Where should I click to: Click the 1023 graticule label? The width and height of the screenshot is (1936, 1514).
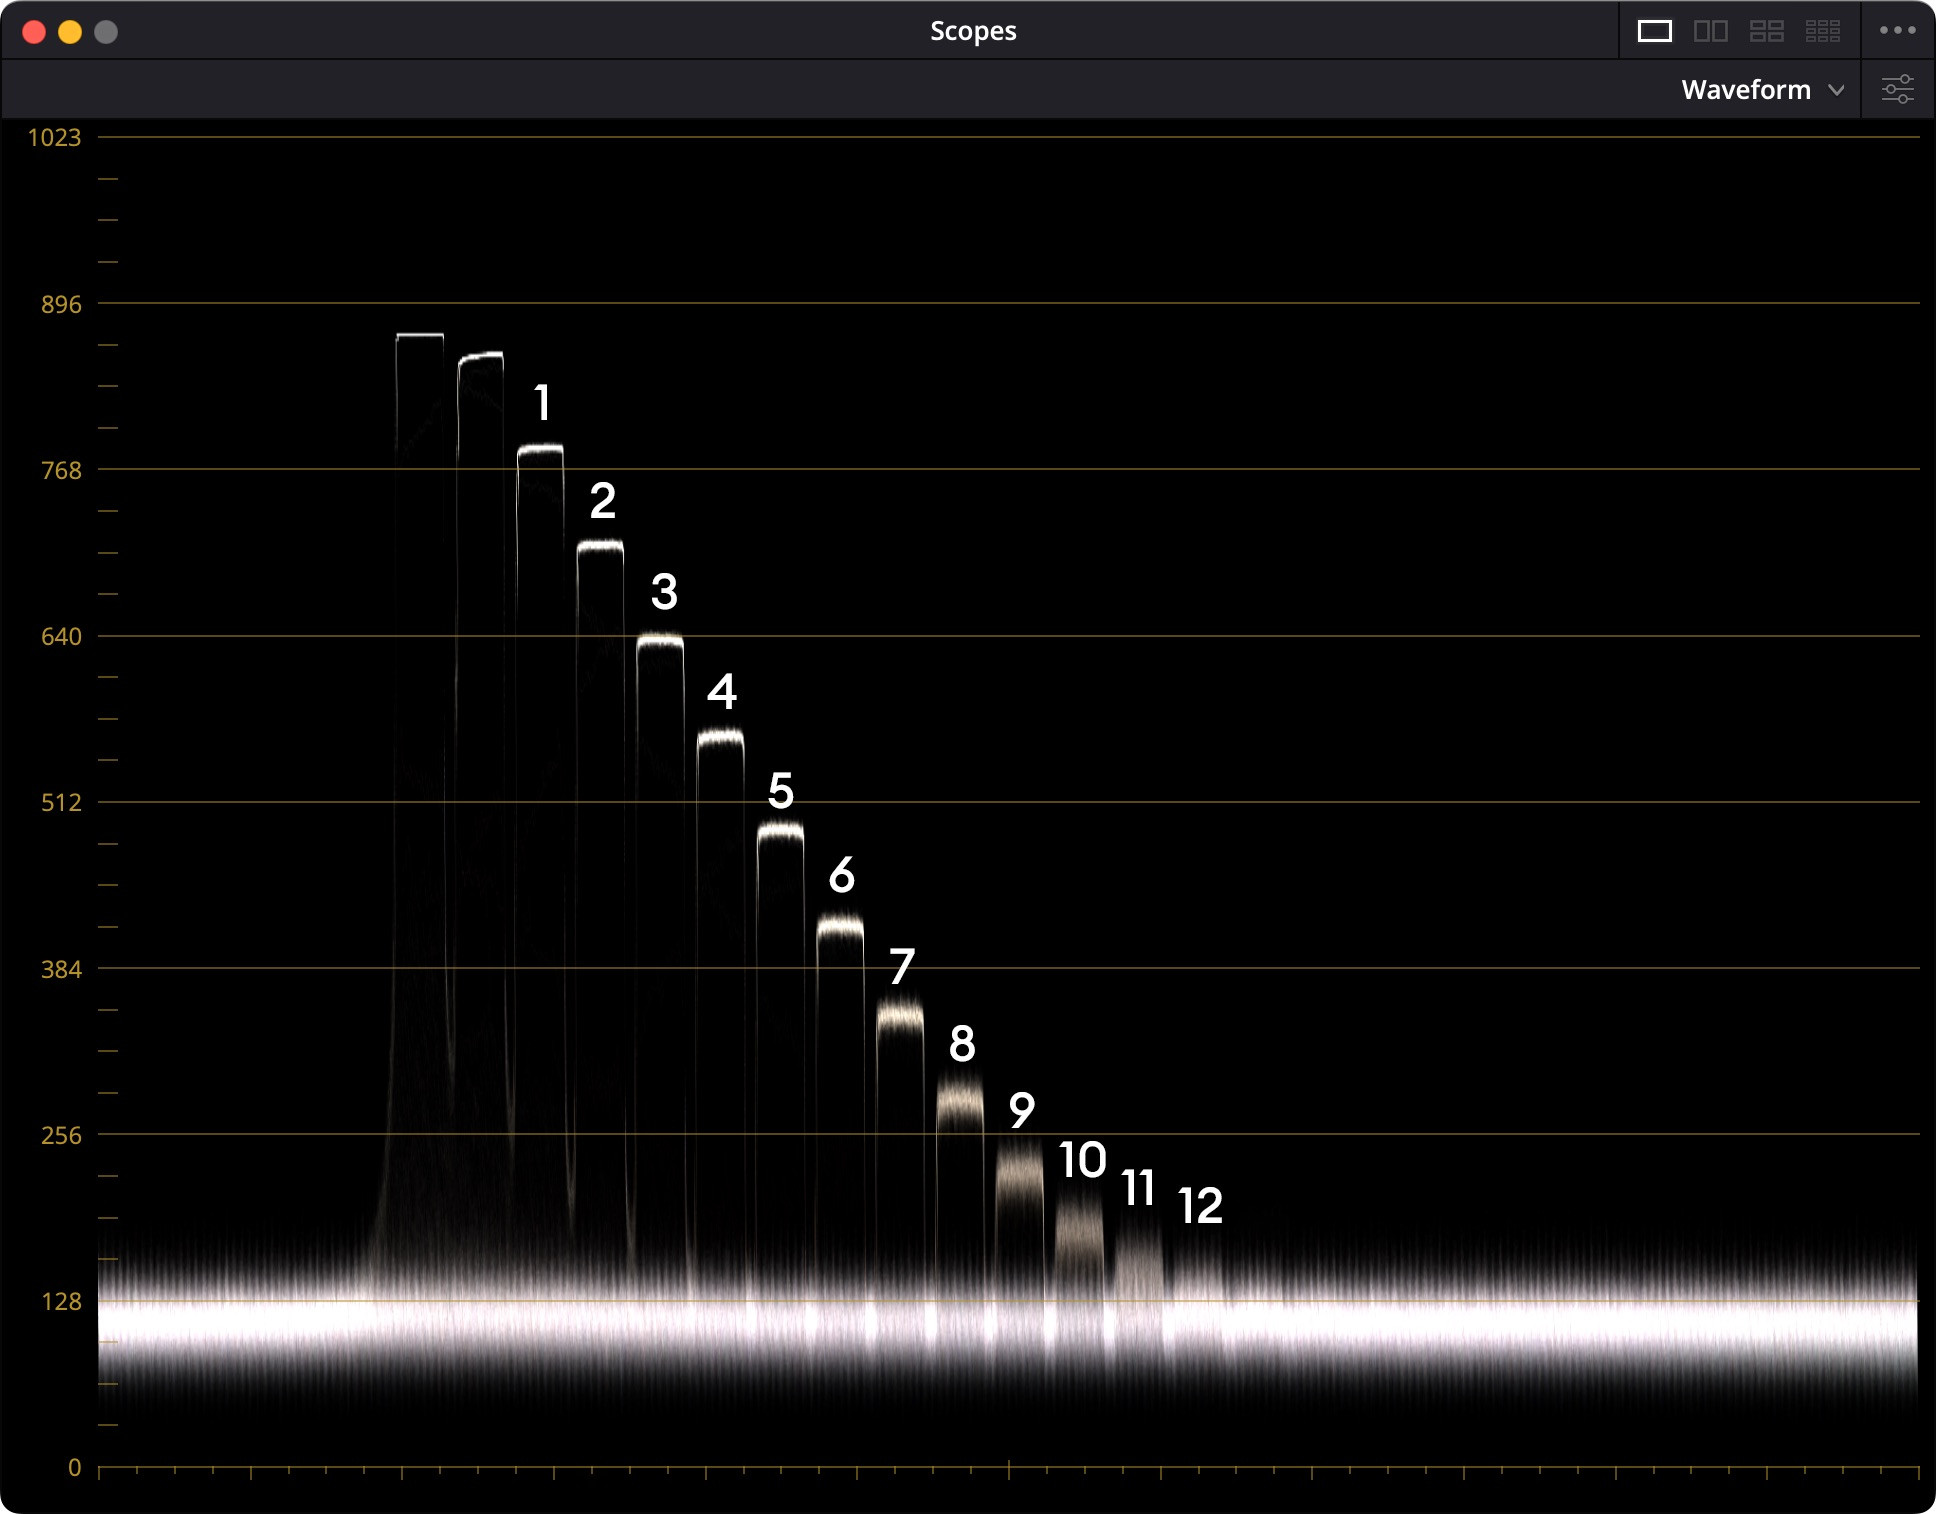click(54, 138)
